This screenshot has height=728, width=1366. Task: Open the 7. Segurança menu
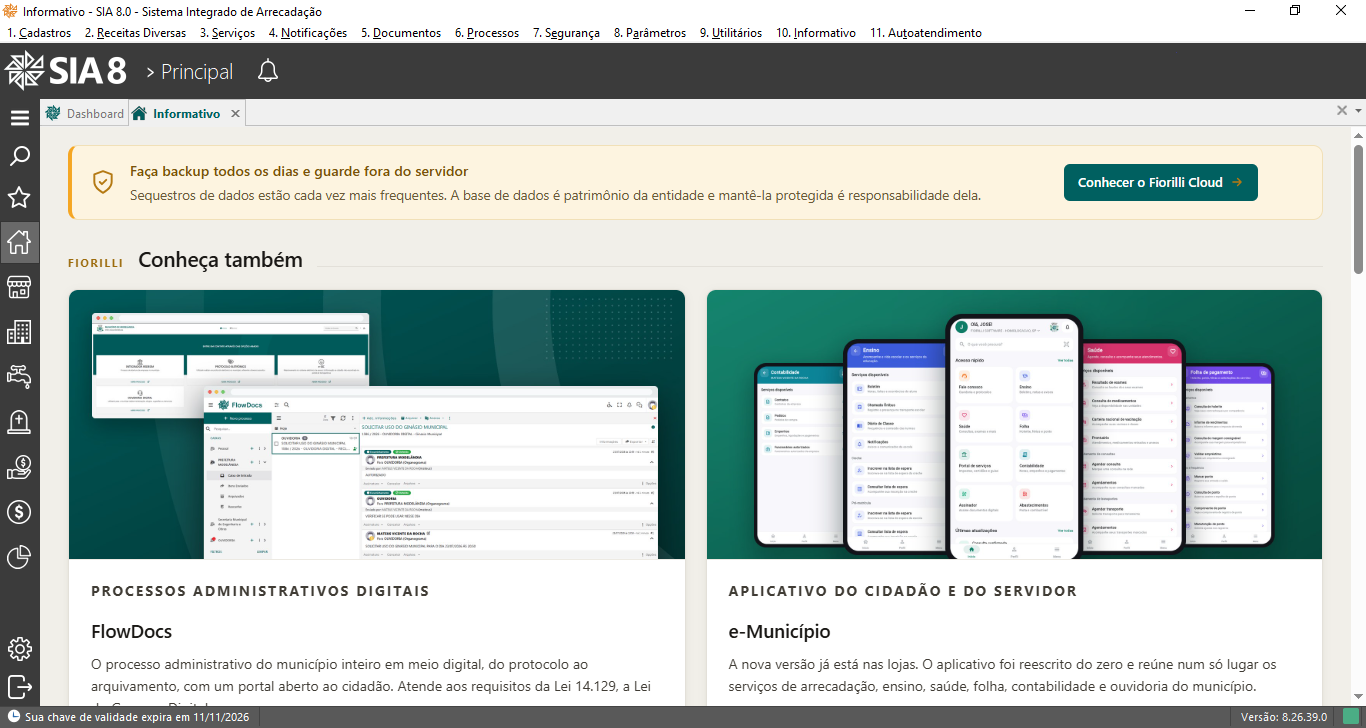point(566,33)
